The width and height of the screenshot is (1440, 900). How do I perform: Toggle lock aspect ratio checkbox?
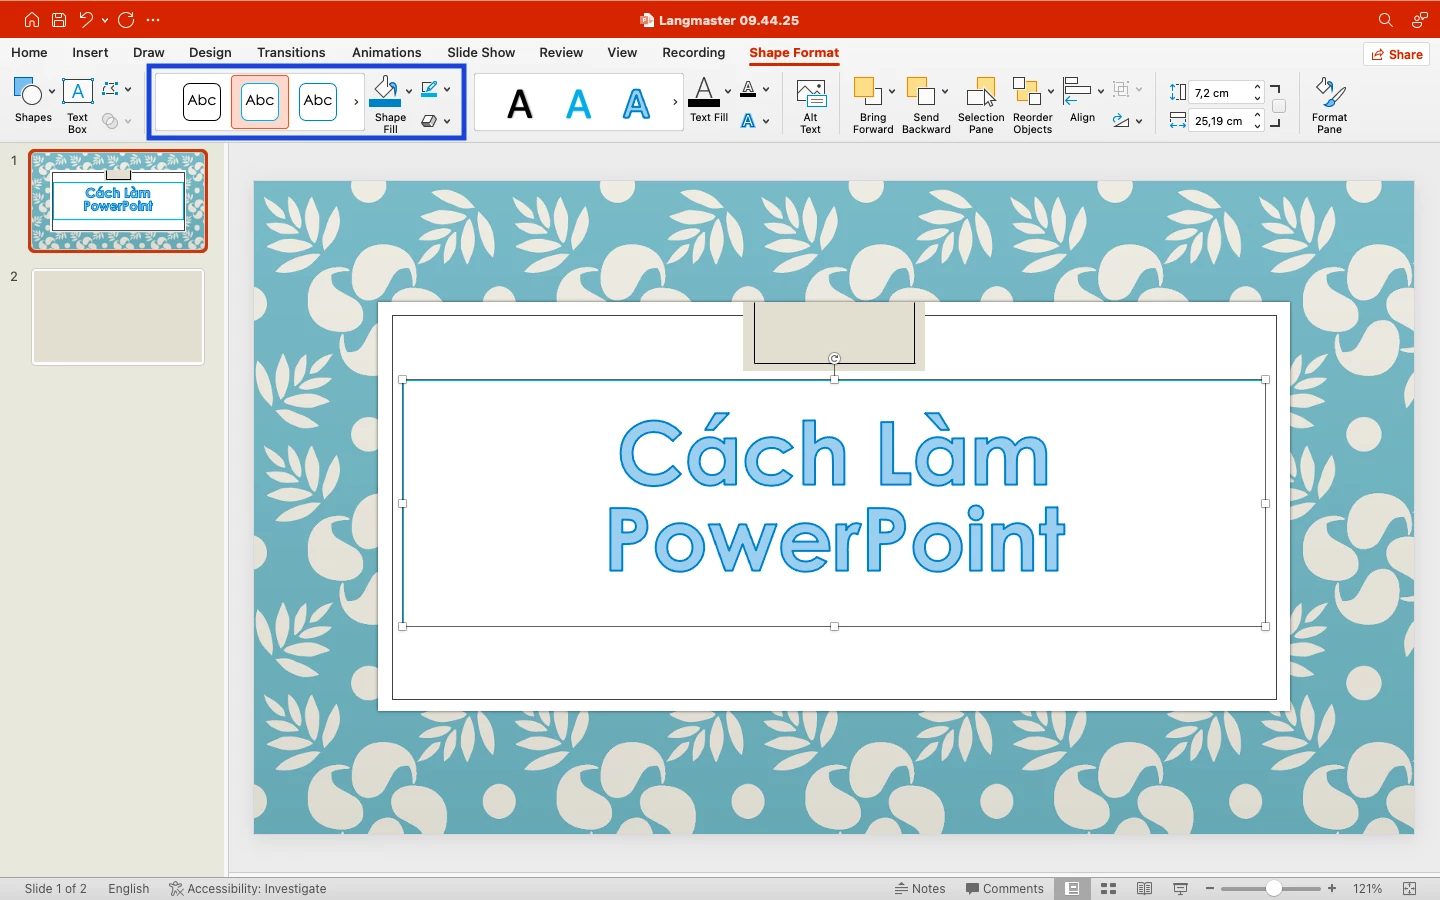(x=1279, y=106)
